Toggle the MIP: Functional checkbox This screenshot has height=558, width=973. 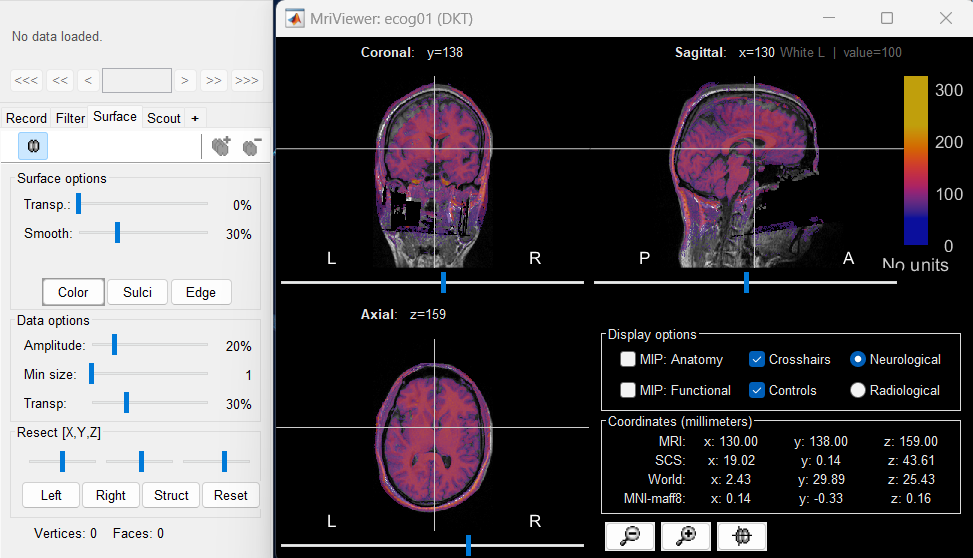[628, 390]
